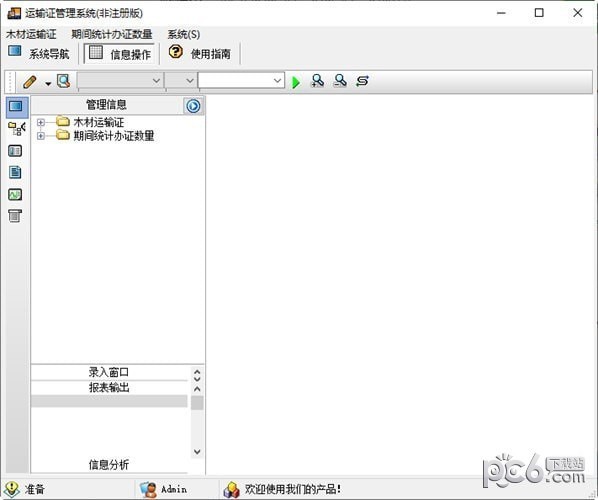Click the 欢迎使用我们的产品! status text
This screenshot has width=598, height=500.
pyautogui.click(x=293, y=489)
